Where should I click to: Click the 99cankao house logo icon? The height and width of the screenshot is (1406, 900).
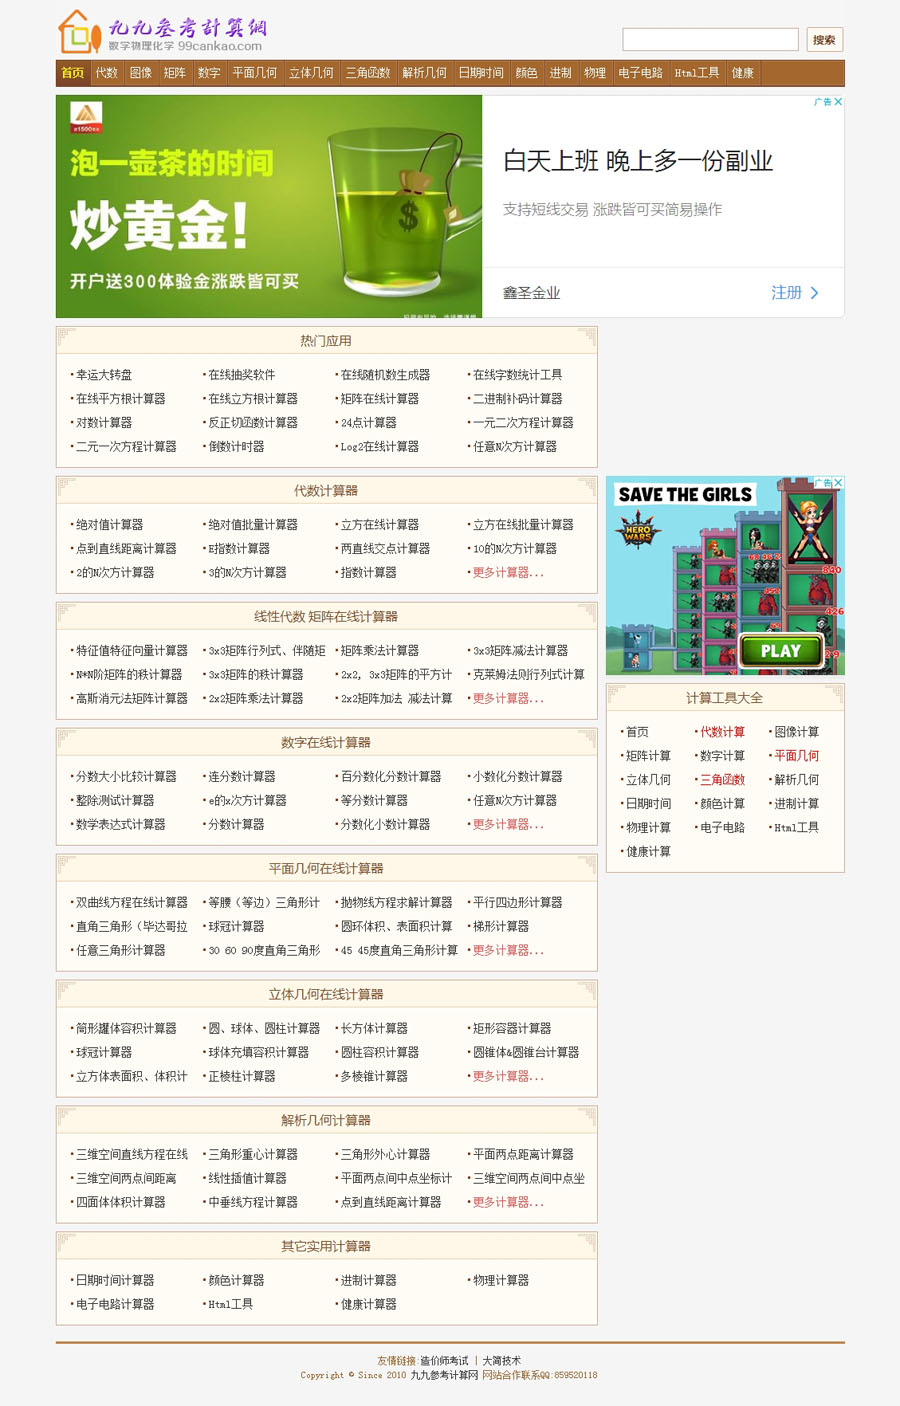79,32
